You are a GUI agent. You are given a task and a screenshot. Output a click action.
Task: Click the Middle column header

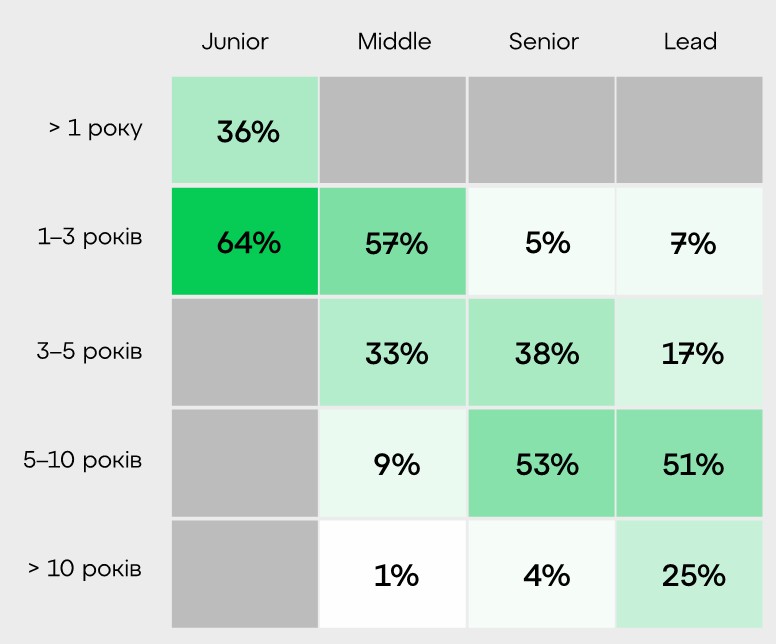click(x=394, y=41)
